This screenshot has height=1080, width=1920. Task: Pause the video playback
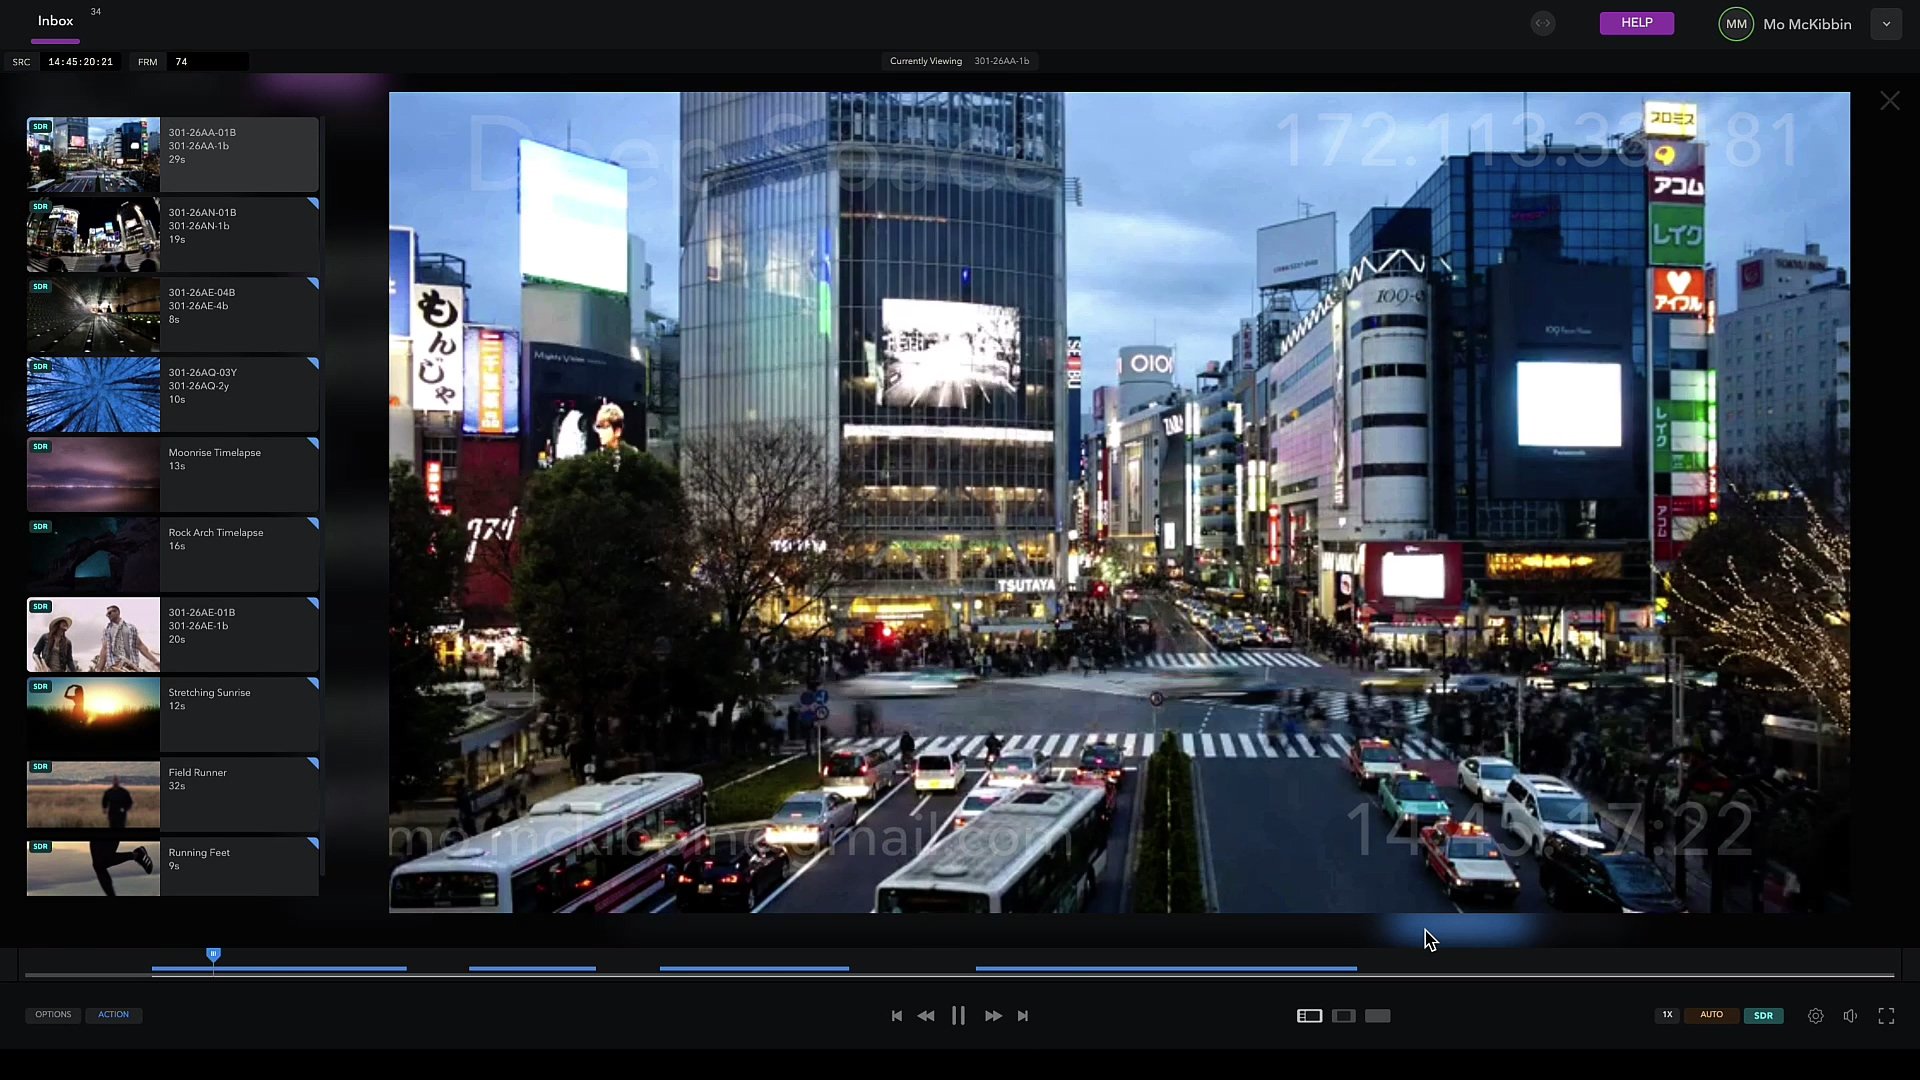pos(959,1015)
